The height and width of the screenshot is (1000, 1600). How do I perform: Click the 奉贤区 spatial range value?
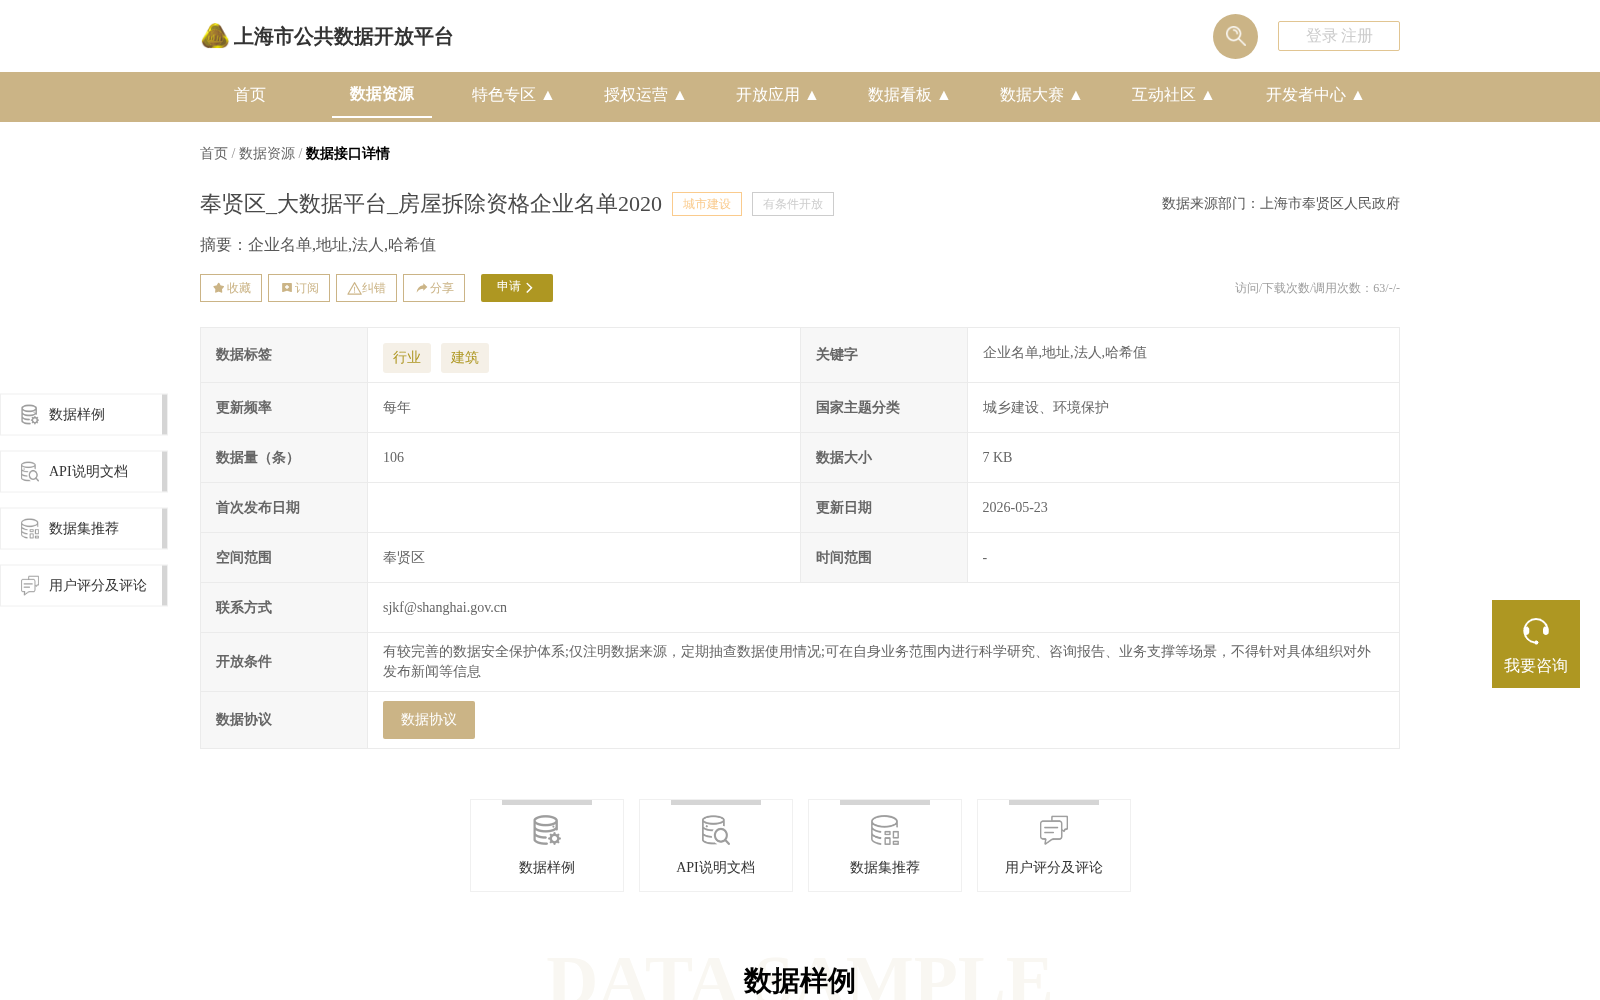coord(404,558)
